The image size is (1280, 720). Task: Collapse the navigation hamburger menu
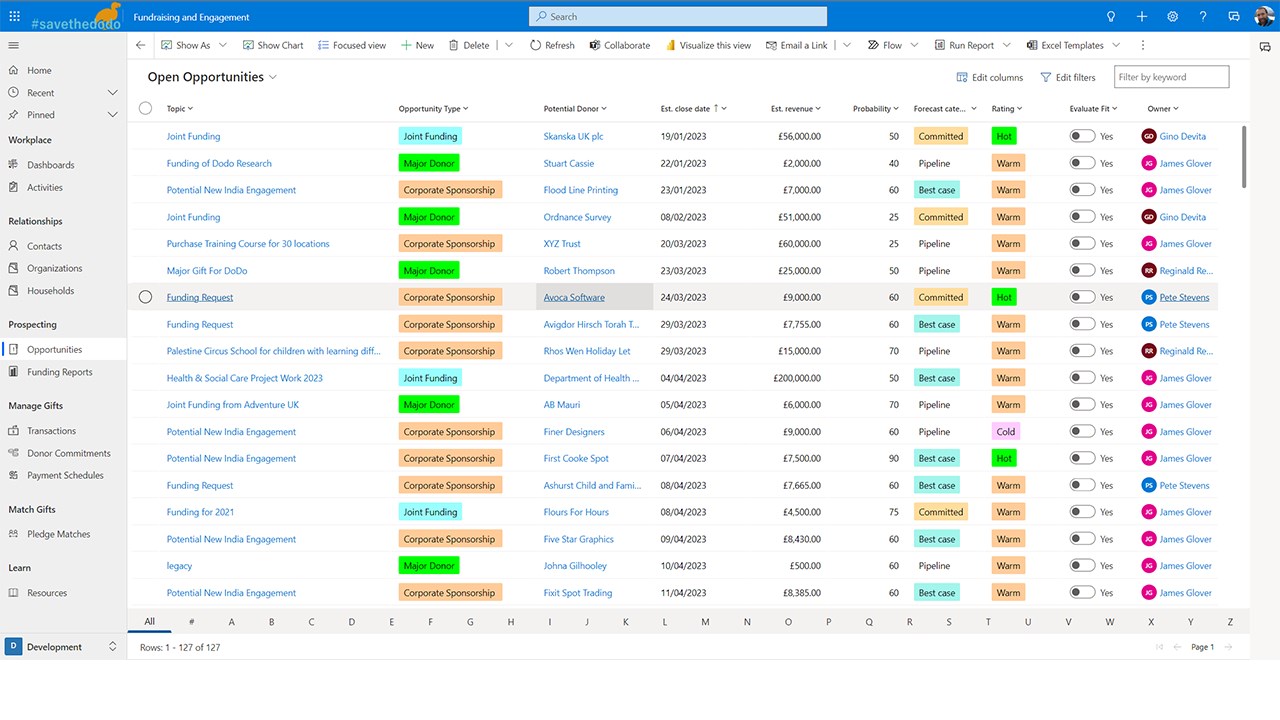14,45
